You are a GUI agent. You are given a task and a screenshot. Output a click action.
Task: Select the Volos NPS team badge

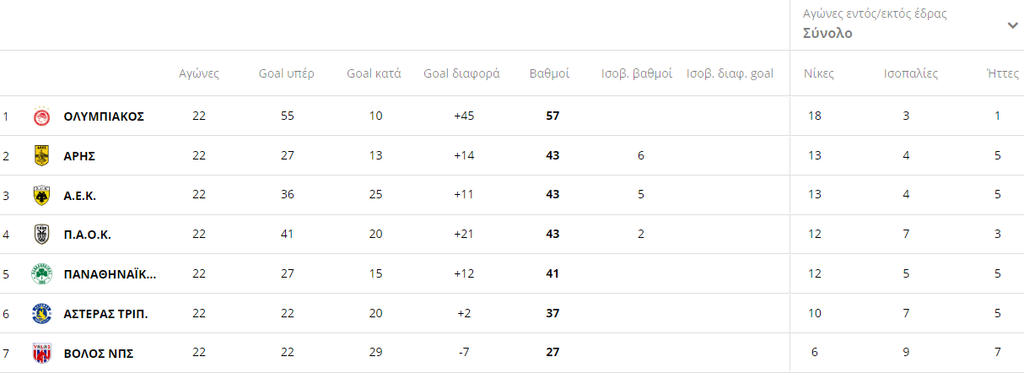[41, 353]
